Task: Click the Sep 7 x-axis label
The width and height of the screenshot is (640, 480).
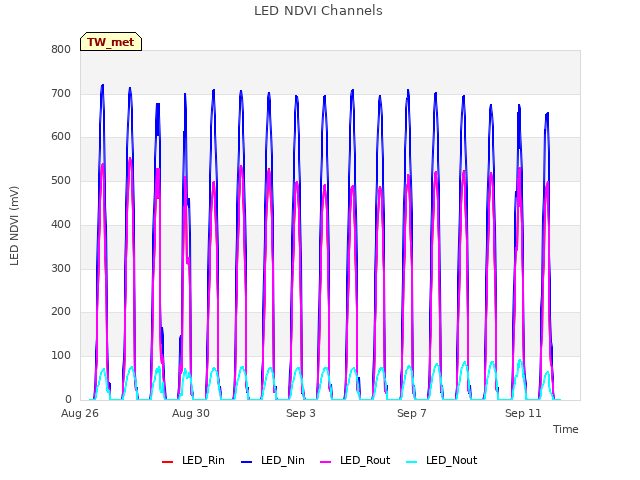Action: pos(412,413)
